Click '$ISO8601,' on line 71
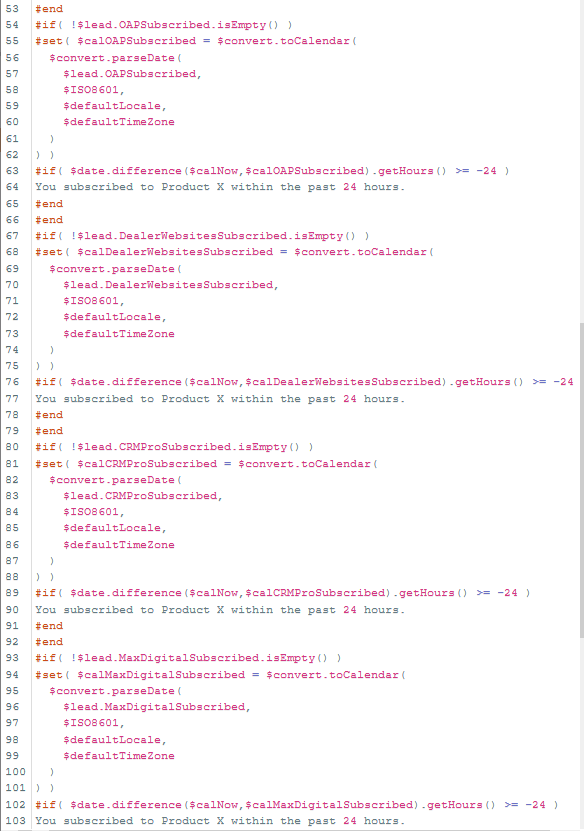584x831 pixels. click(x=94, y=300)
